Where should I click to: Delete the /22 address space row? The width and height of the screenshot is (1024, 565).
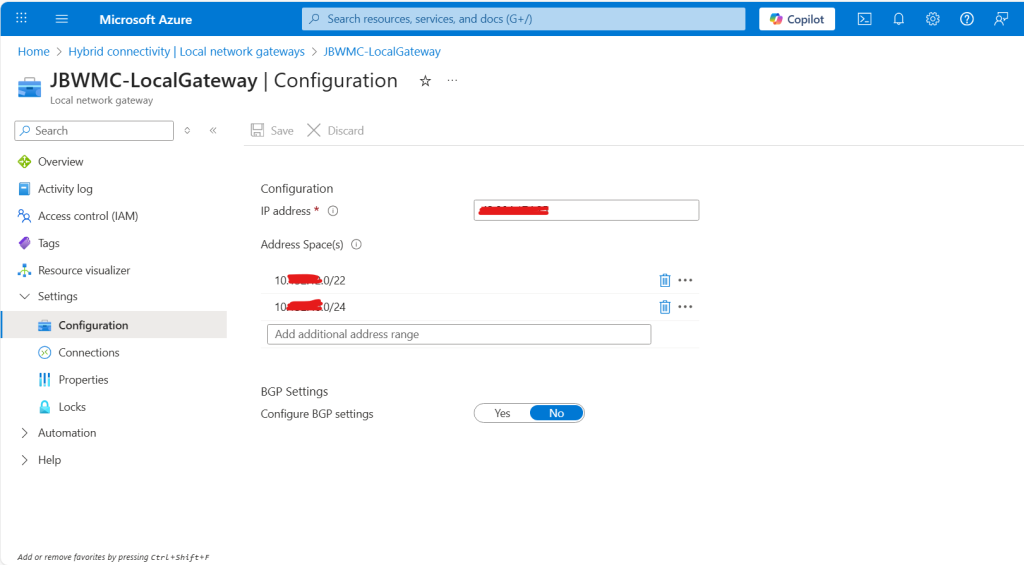click(x=664, y=280)
